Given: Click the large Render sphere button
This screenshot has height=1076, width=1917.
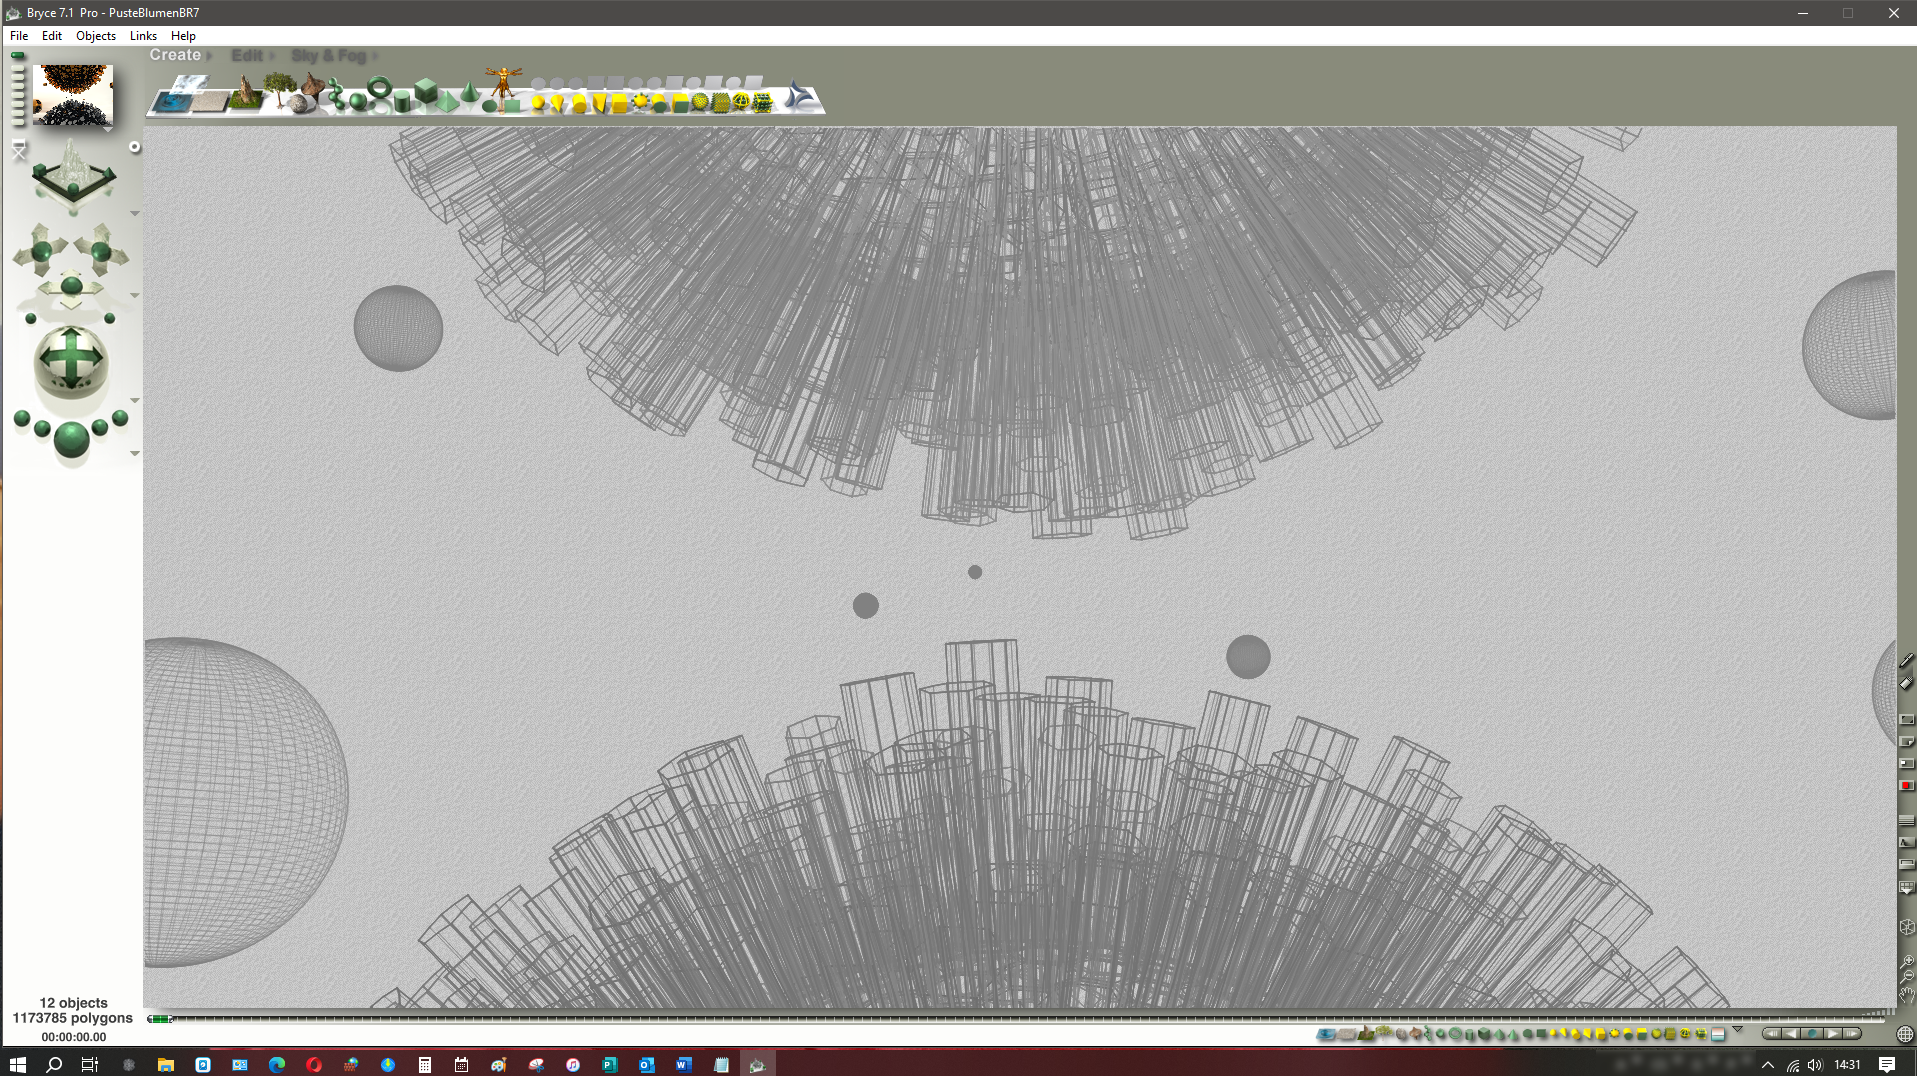Looking at the screenshot, I should click(71, 440).
